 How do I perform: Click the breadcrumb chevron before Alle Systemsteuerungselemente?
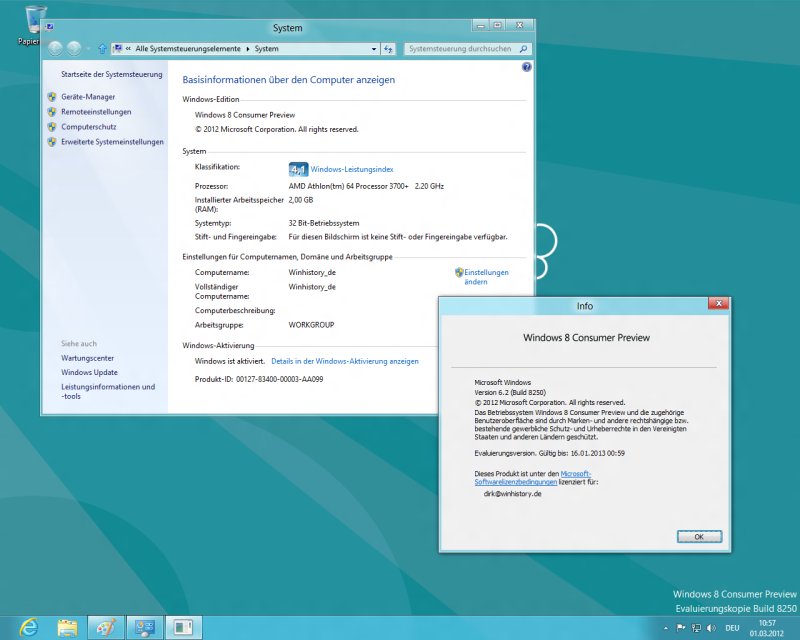coord(129,49)
